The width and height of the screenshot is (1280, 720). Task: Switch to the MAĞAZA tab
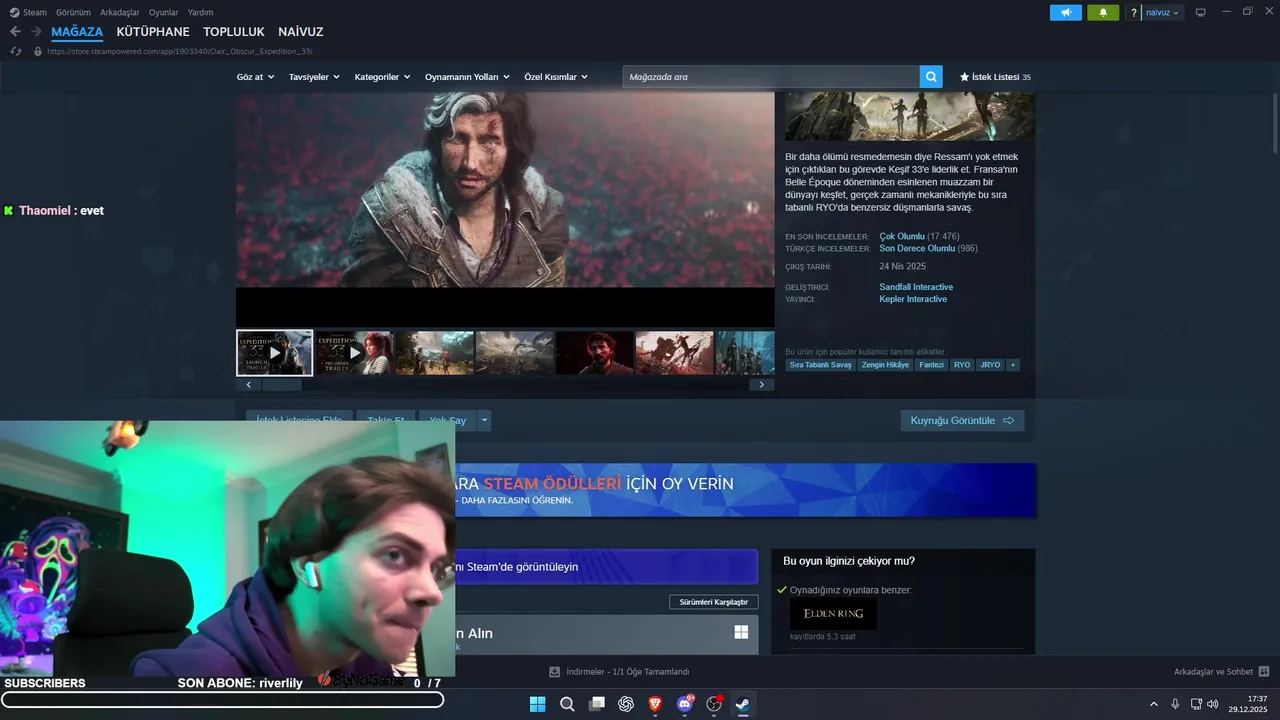coord(77,32)
